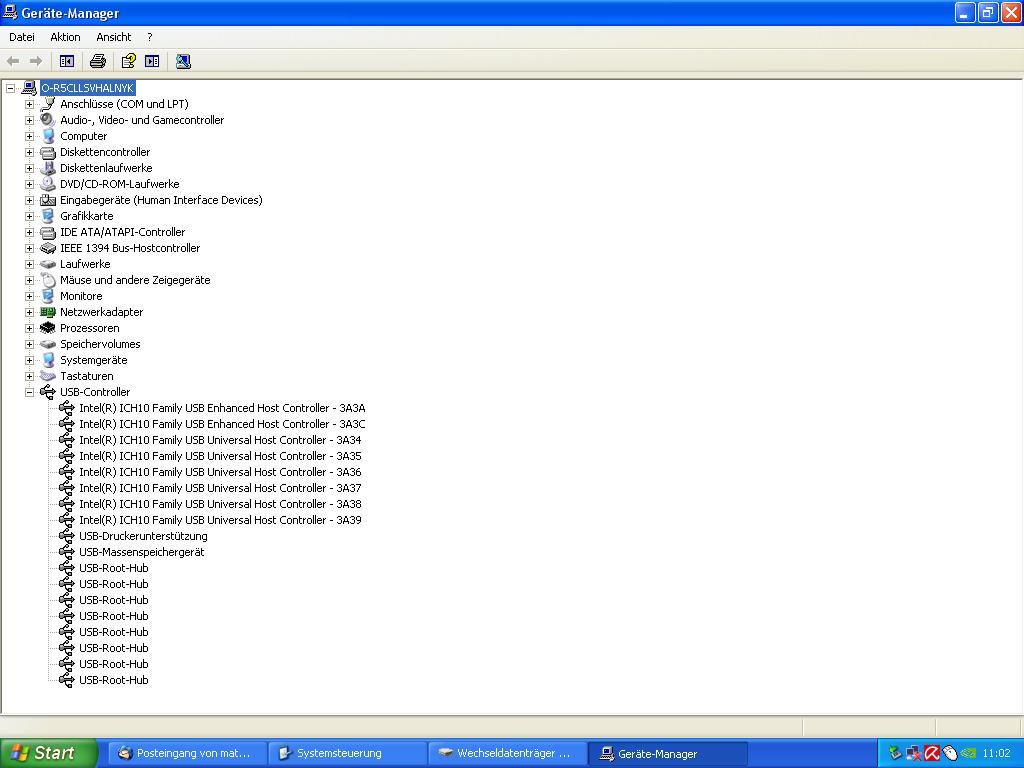
Task: Click the computer icon for O-R5CLLSVHALNYK
Action: point(29,88)
